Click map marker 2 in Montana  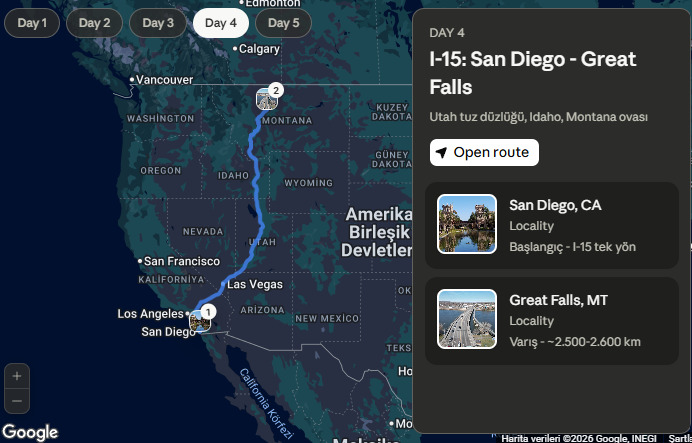pos(267,98)
